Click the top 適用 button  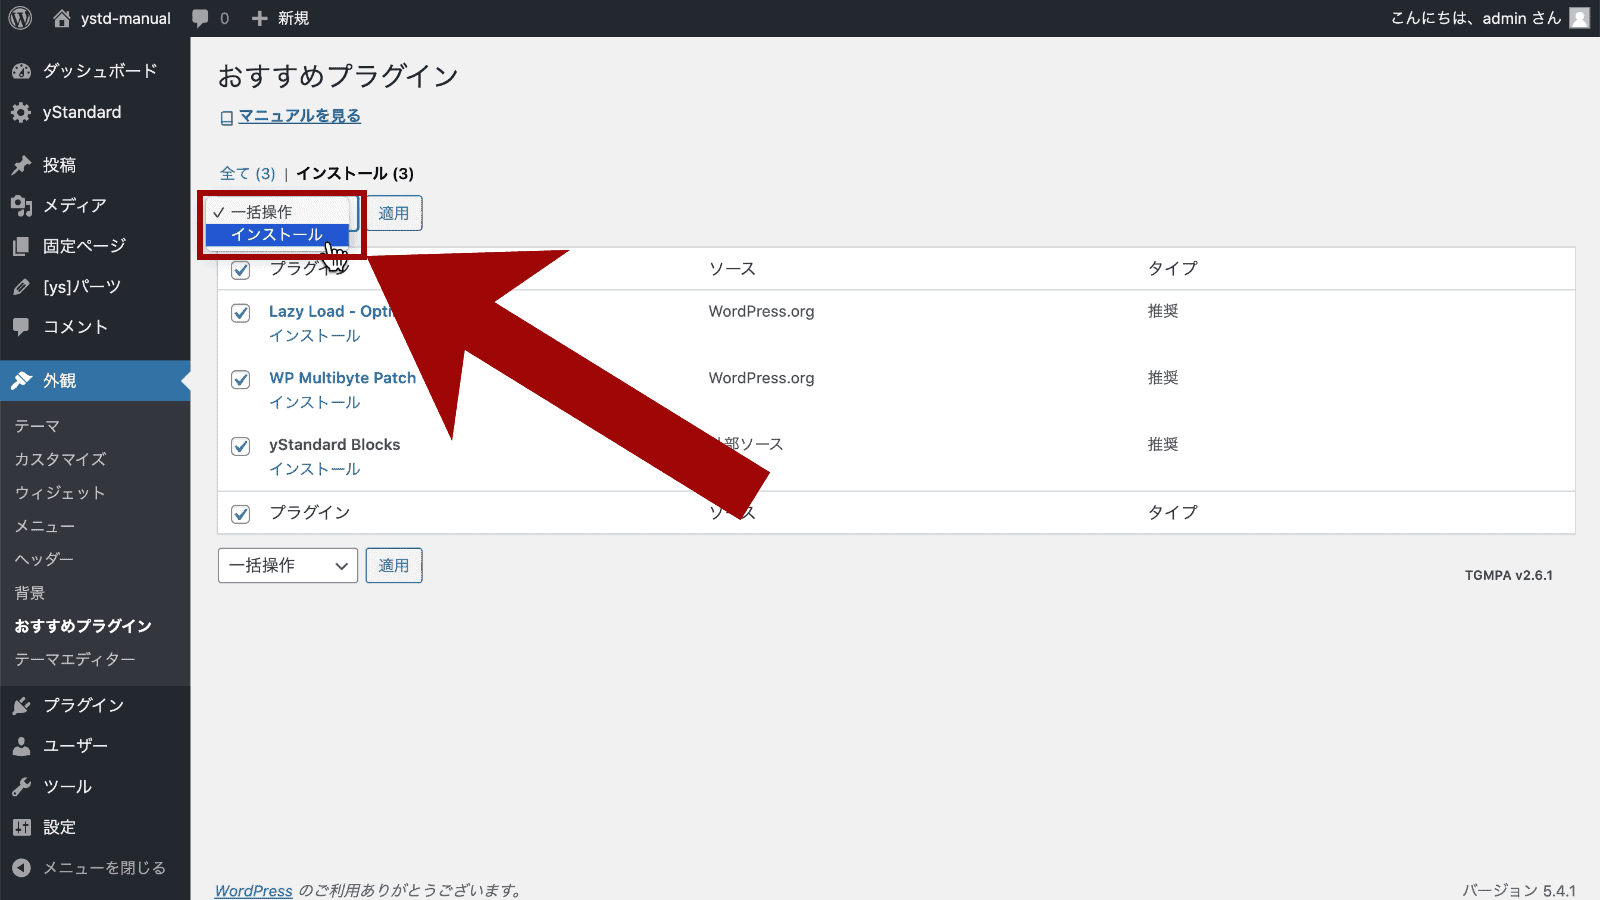(394, 213)
